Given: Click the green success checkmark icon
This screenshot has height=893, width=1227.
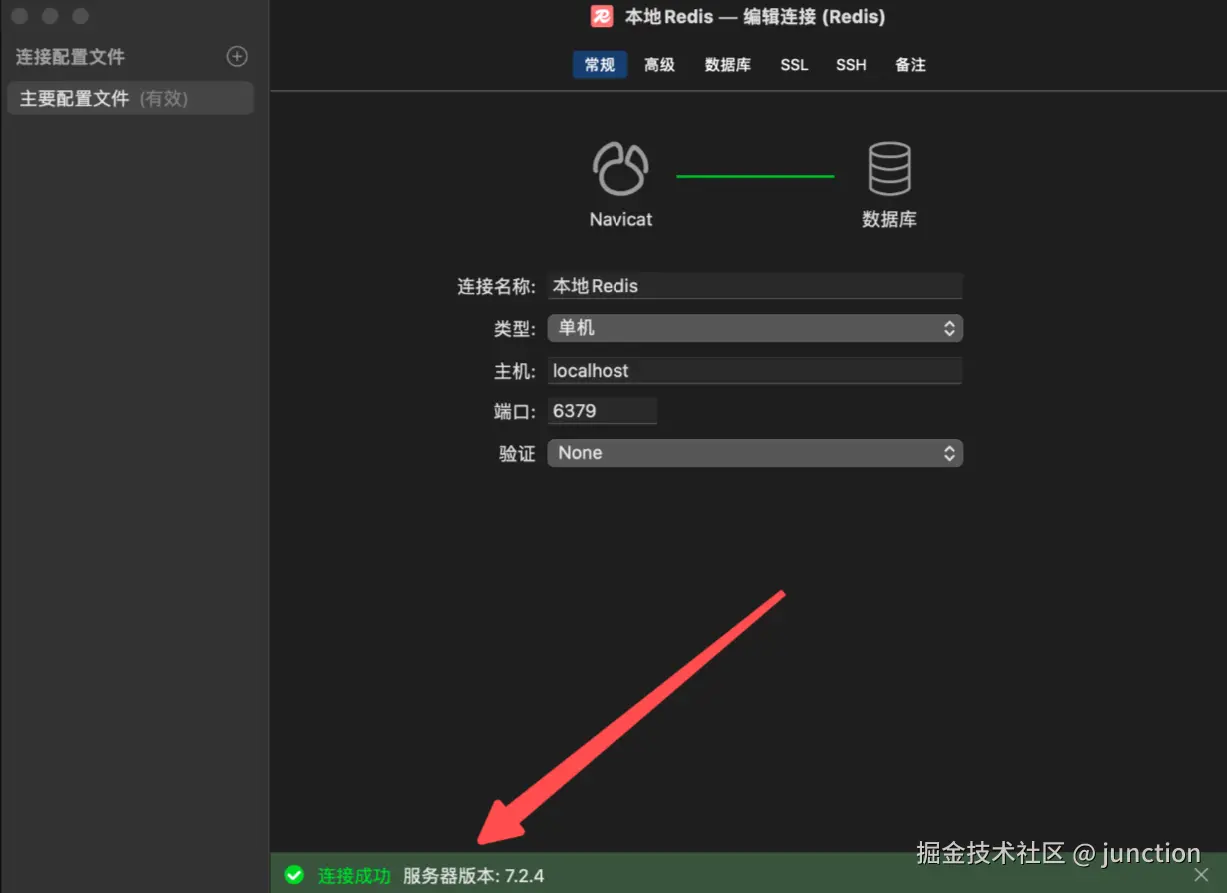Looking at the screenshot, I should [x=294, y=875].
